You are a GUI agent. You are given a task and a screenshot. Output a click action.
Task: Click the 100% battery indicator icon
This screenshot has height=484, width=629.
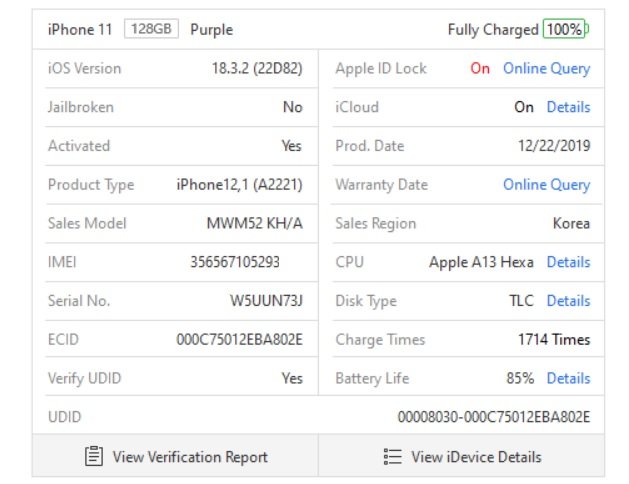click(565, 29)
